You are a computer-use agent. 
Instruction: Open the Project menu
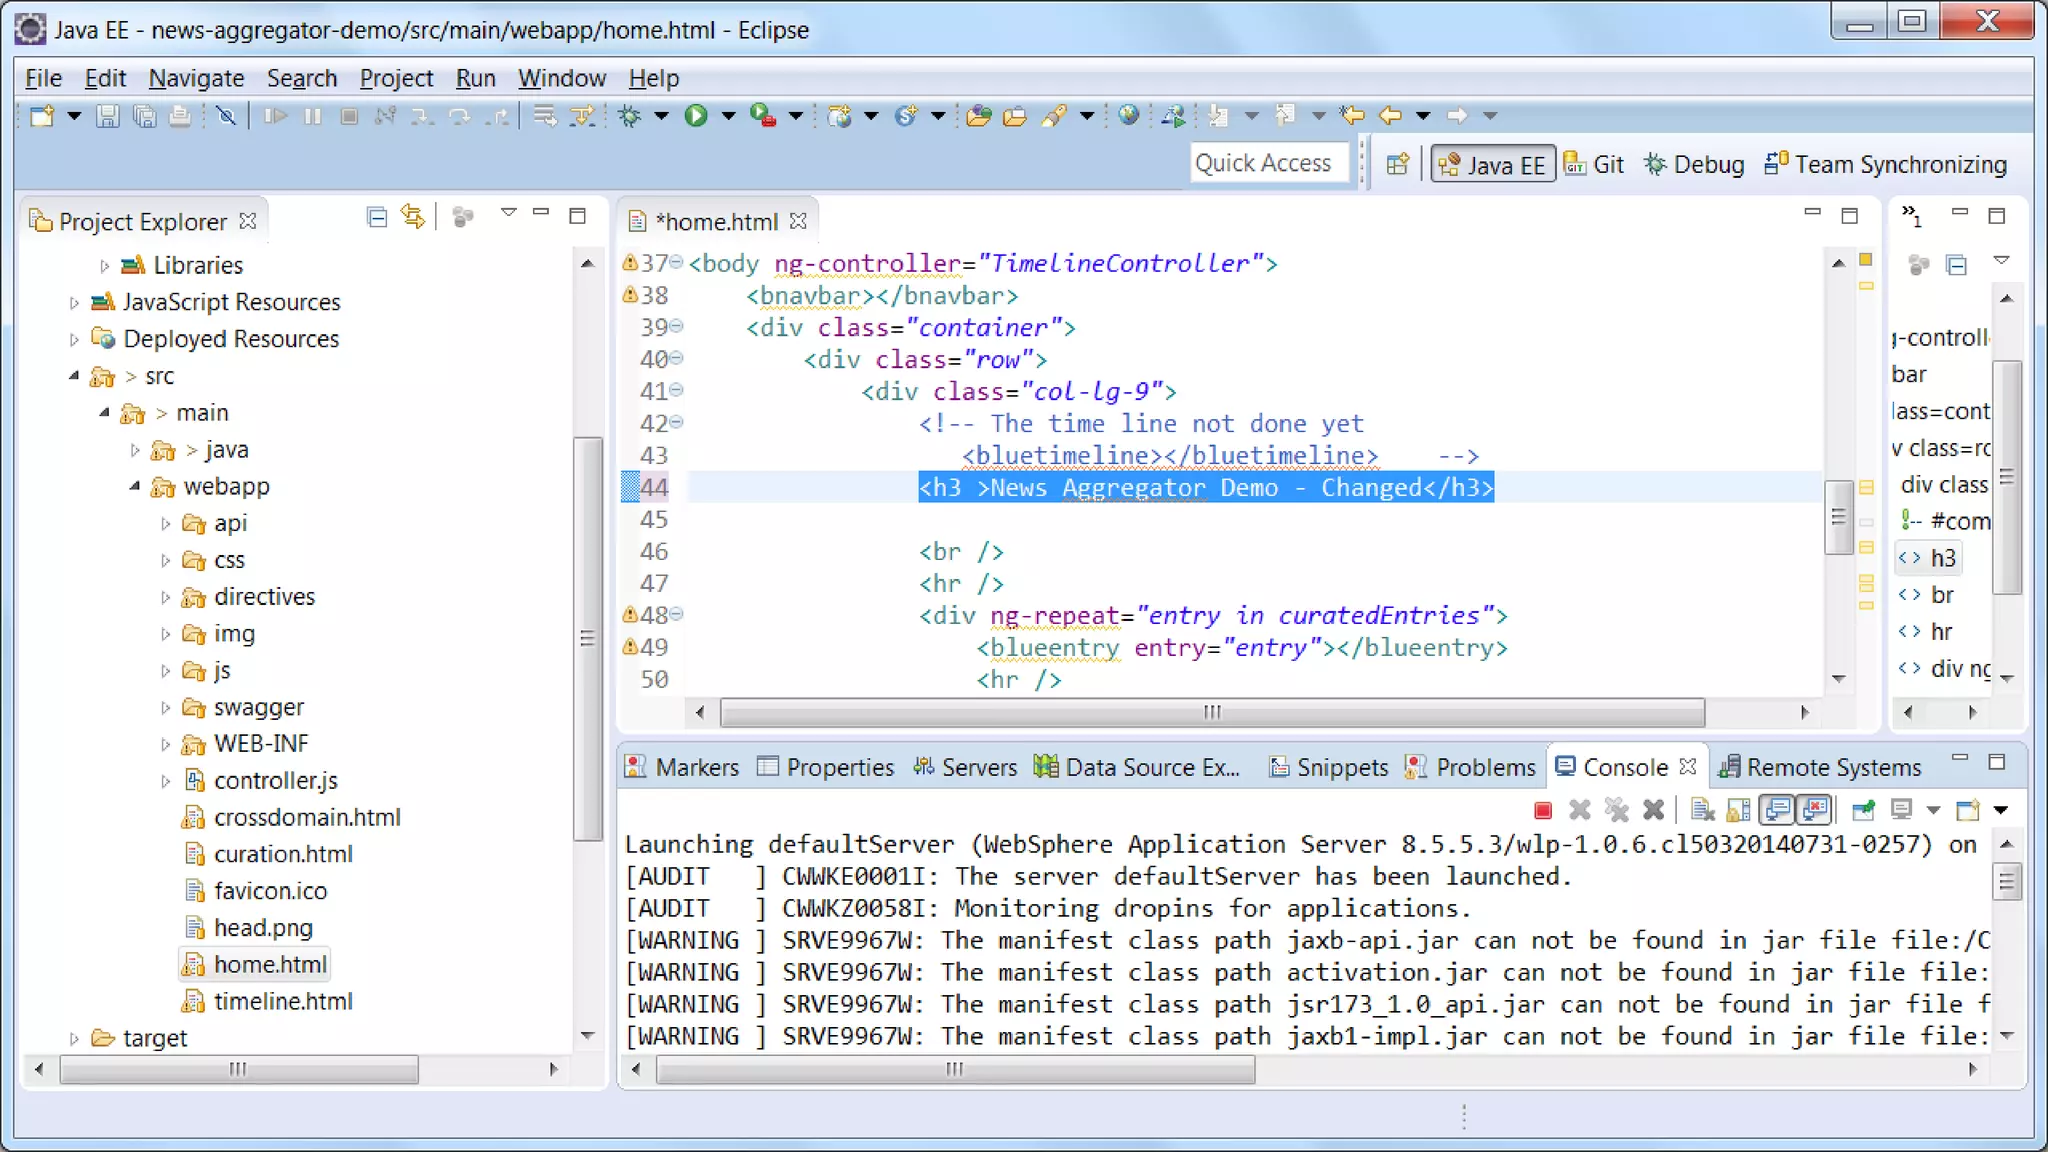(x=395, y=78)
